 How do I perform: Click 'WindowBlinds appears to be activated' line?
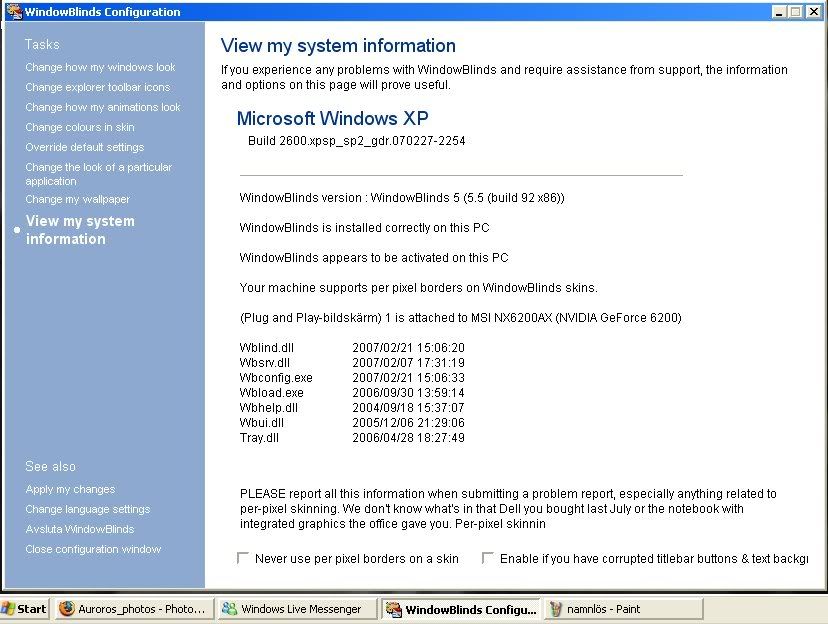tap(374, 258)
